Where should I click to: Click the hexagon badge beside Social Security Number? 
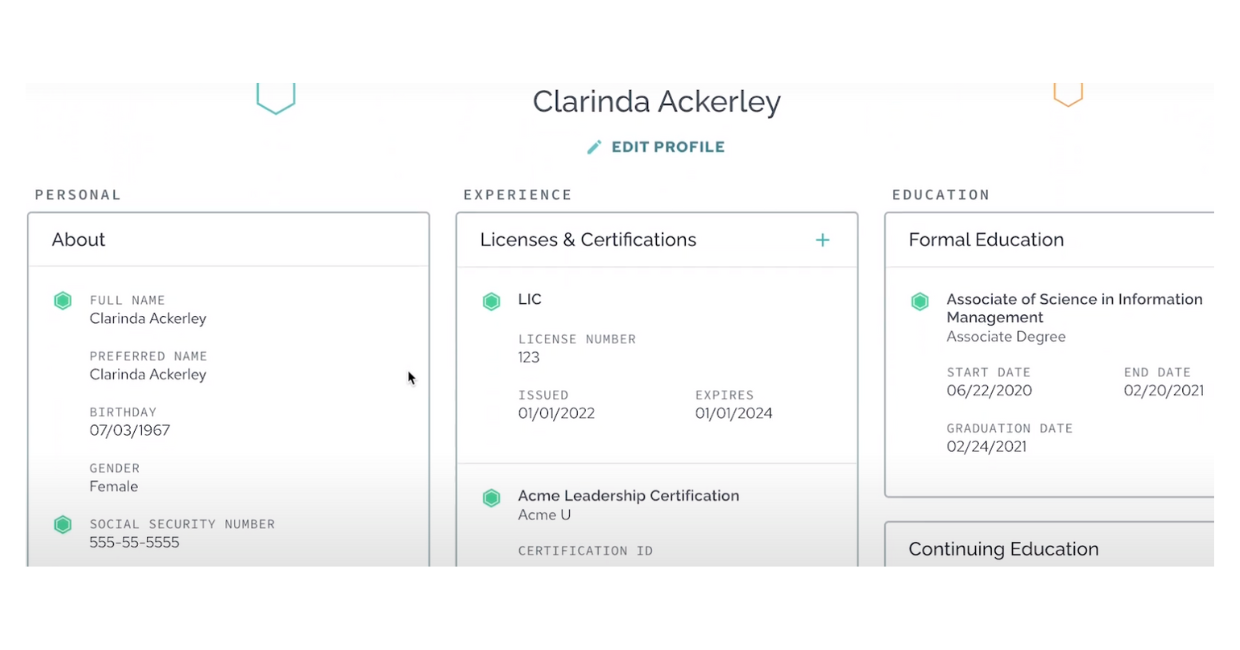tap(63, 523)
